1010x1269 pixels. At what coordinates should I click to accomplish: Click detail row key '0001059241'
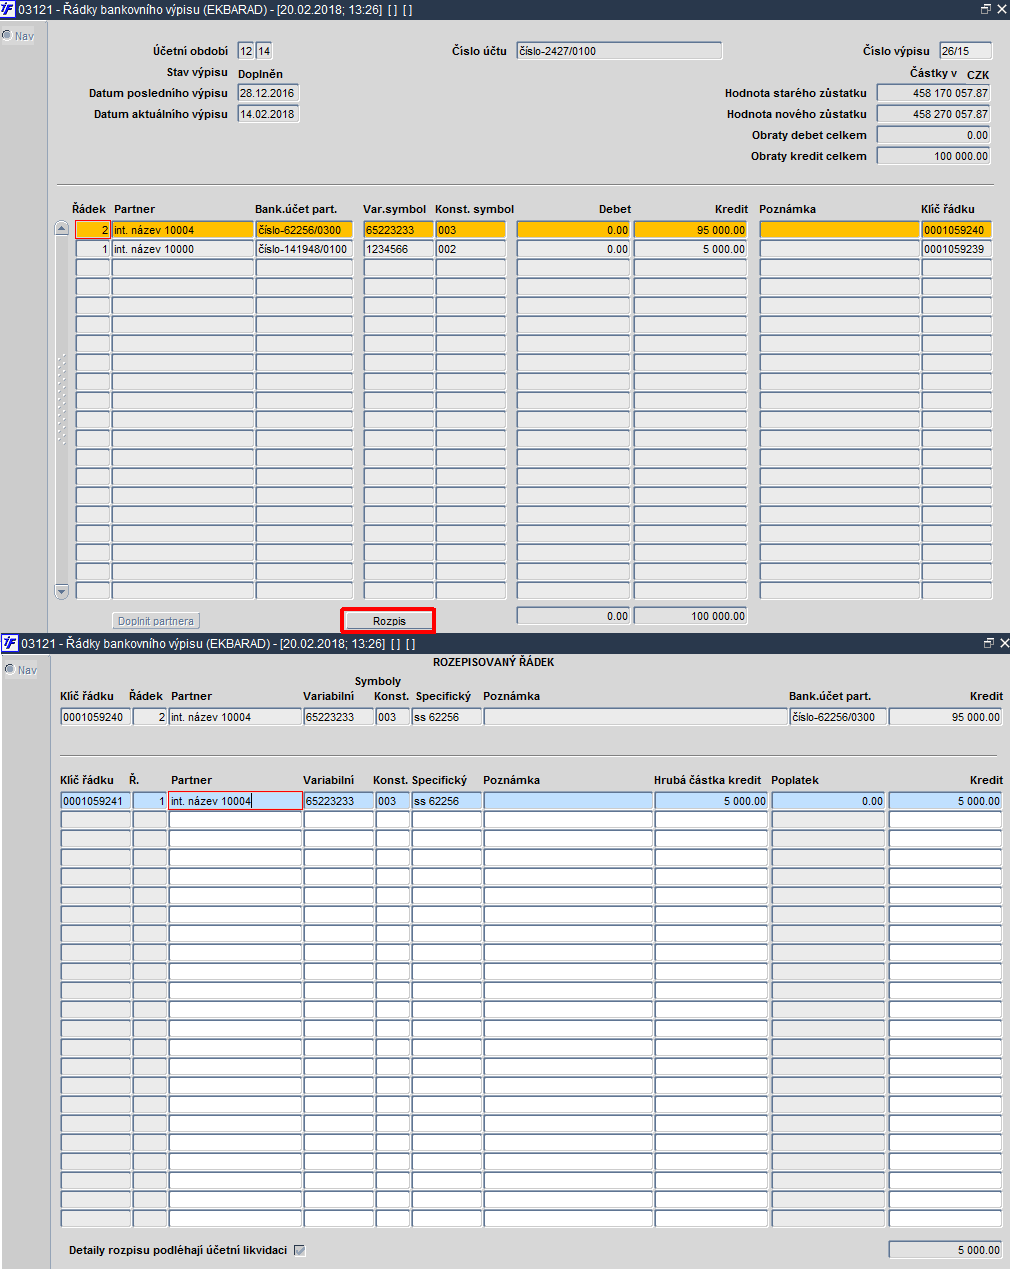click(96, 801)
